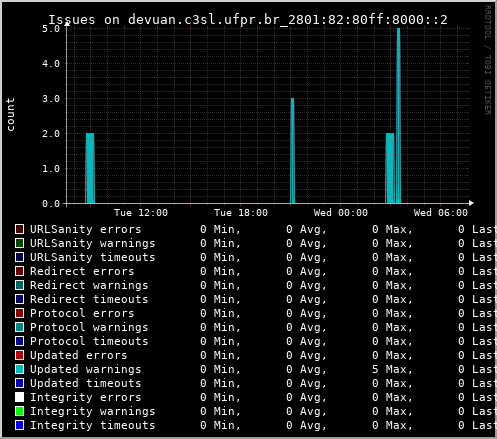The image size is (497, 439).
Task: Click the Integrity timeouts blue swatch
Action: pos(19,425)
